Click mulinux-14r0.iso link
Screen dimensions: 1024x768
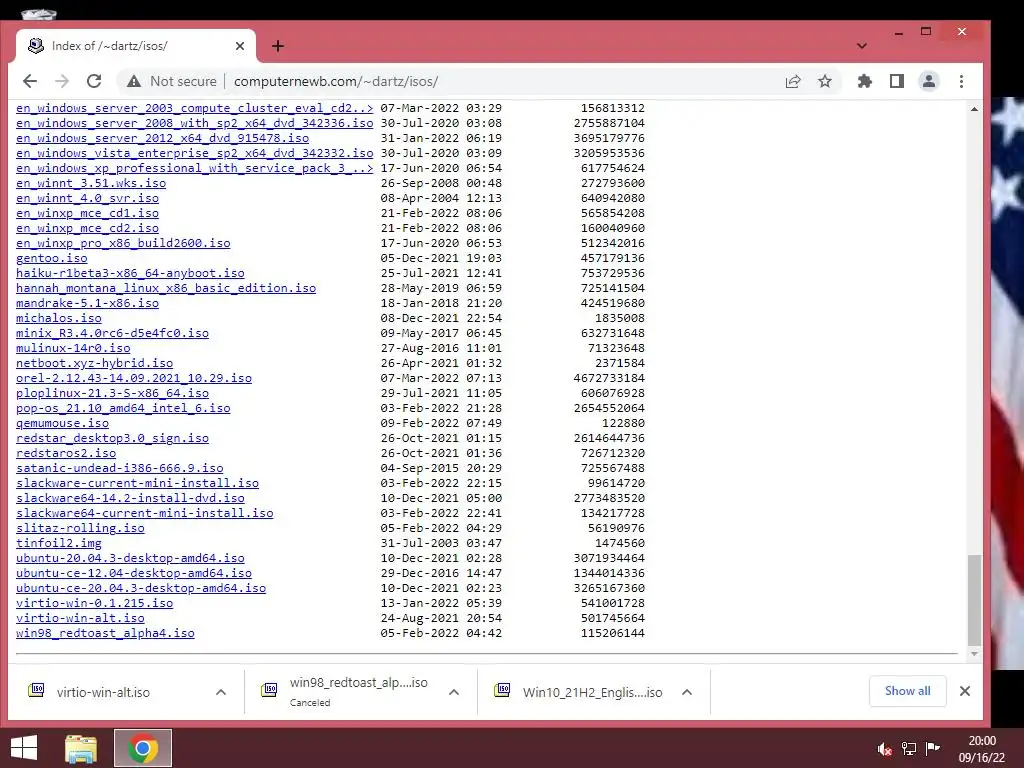tap(73, 348)
